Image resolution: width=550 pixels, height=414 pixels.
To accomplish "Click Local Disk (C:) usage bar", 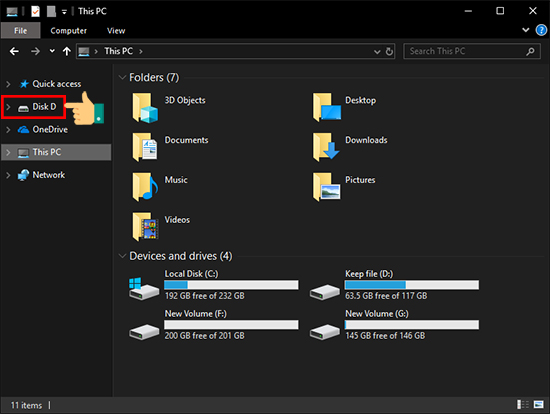I will pyautogui.click(x=232, y=285).
